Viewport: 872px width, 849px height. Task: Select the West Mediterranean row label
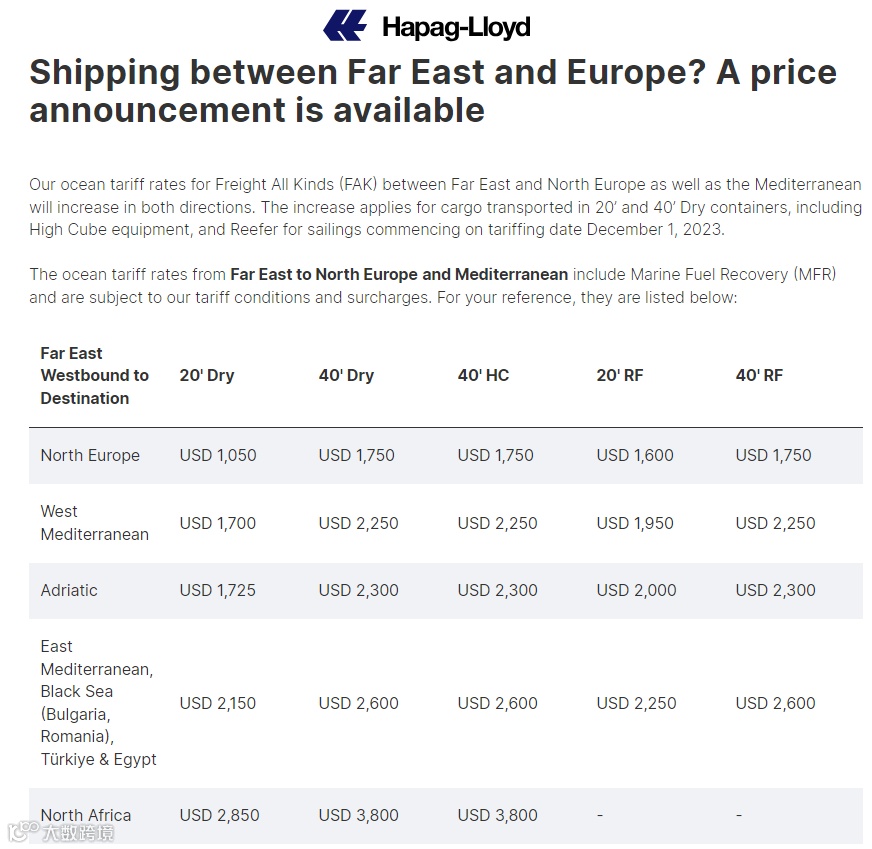[x=95, y=523]
